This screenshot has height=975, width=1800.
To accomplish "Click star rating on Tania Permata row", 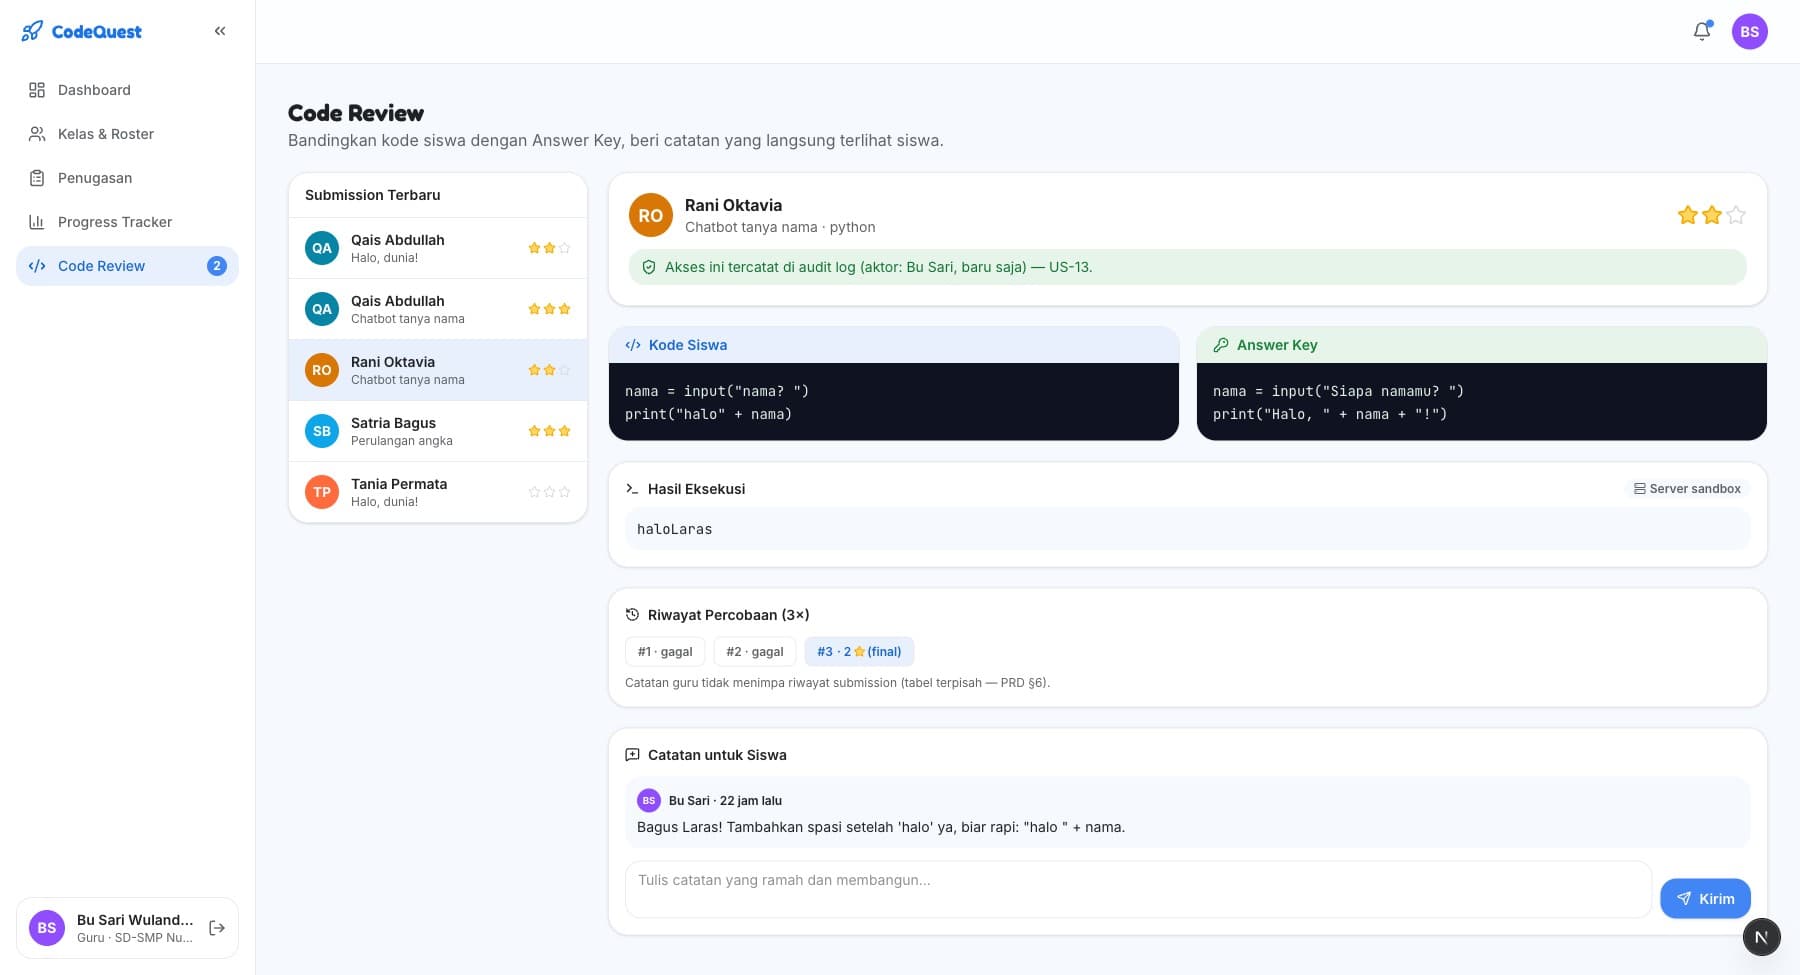I will 549,492.
